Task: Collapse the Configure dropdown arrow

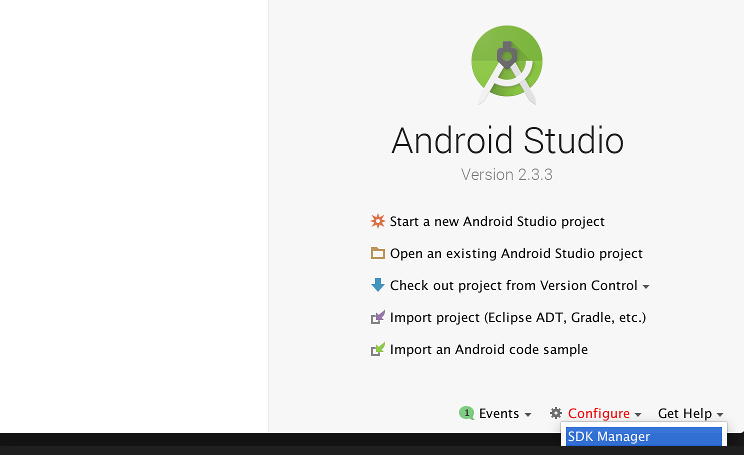Action: tap(638, 415)
